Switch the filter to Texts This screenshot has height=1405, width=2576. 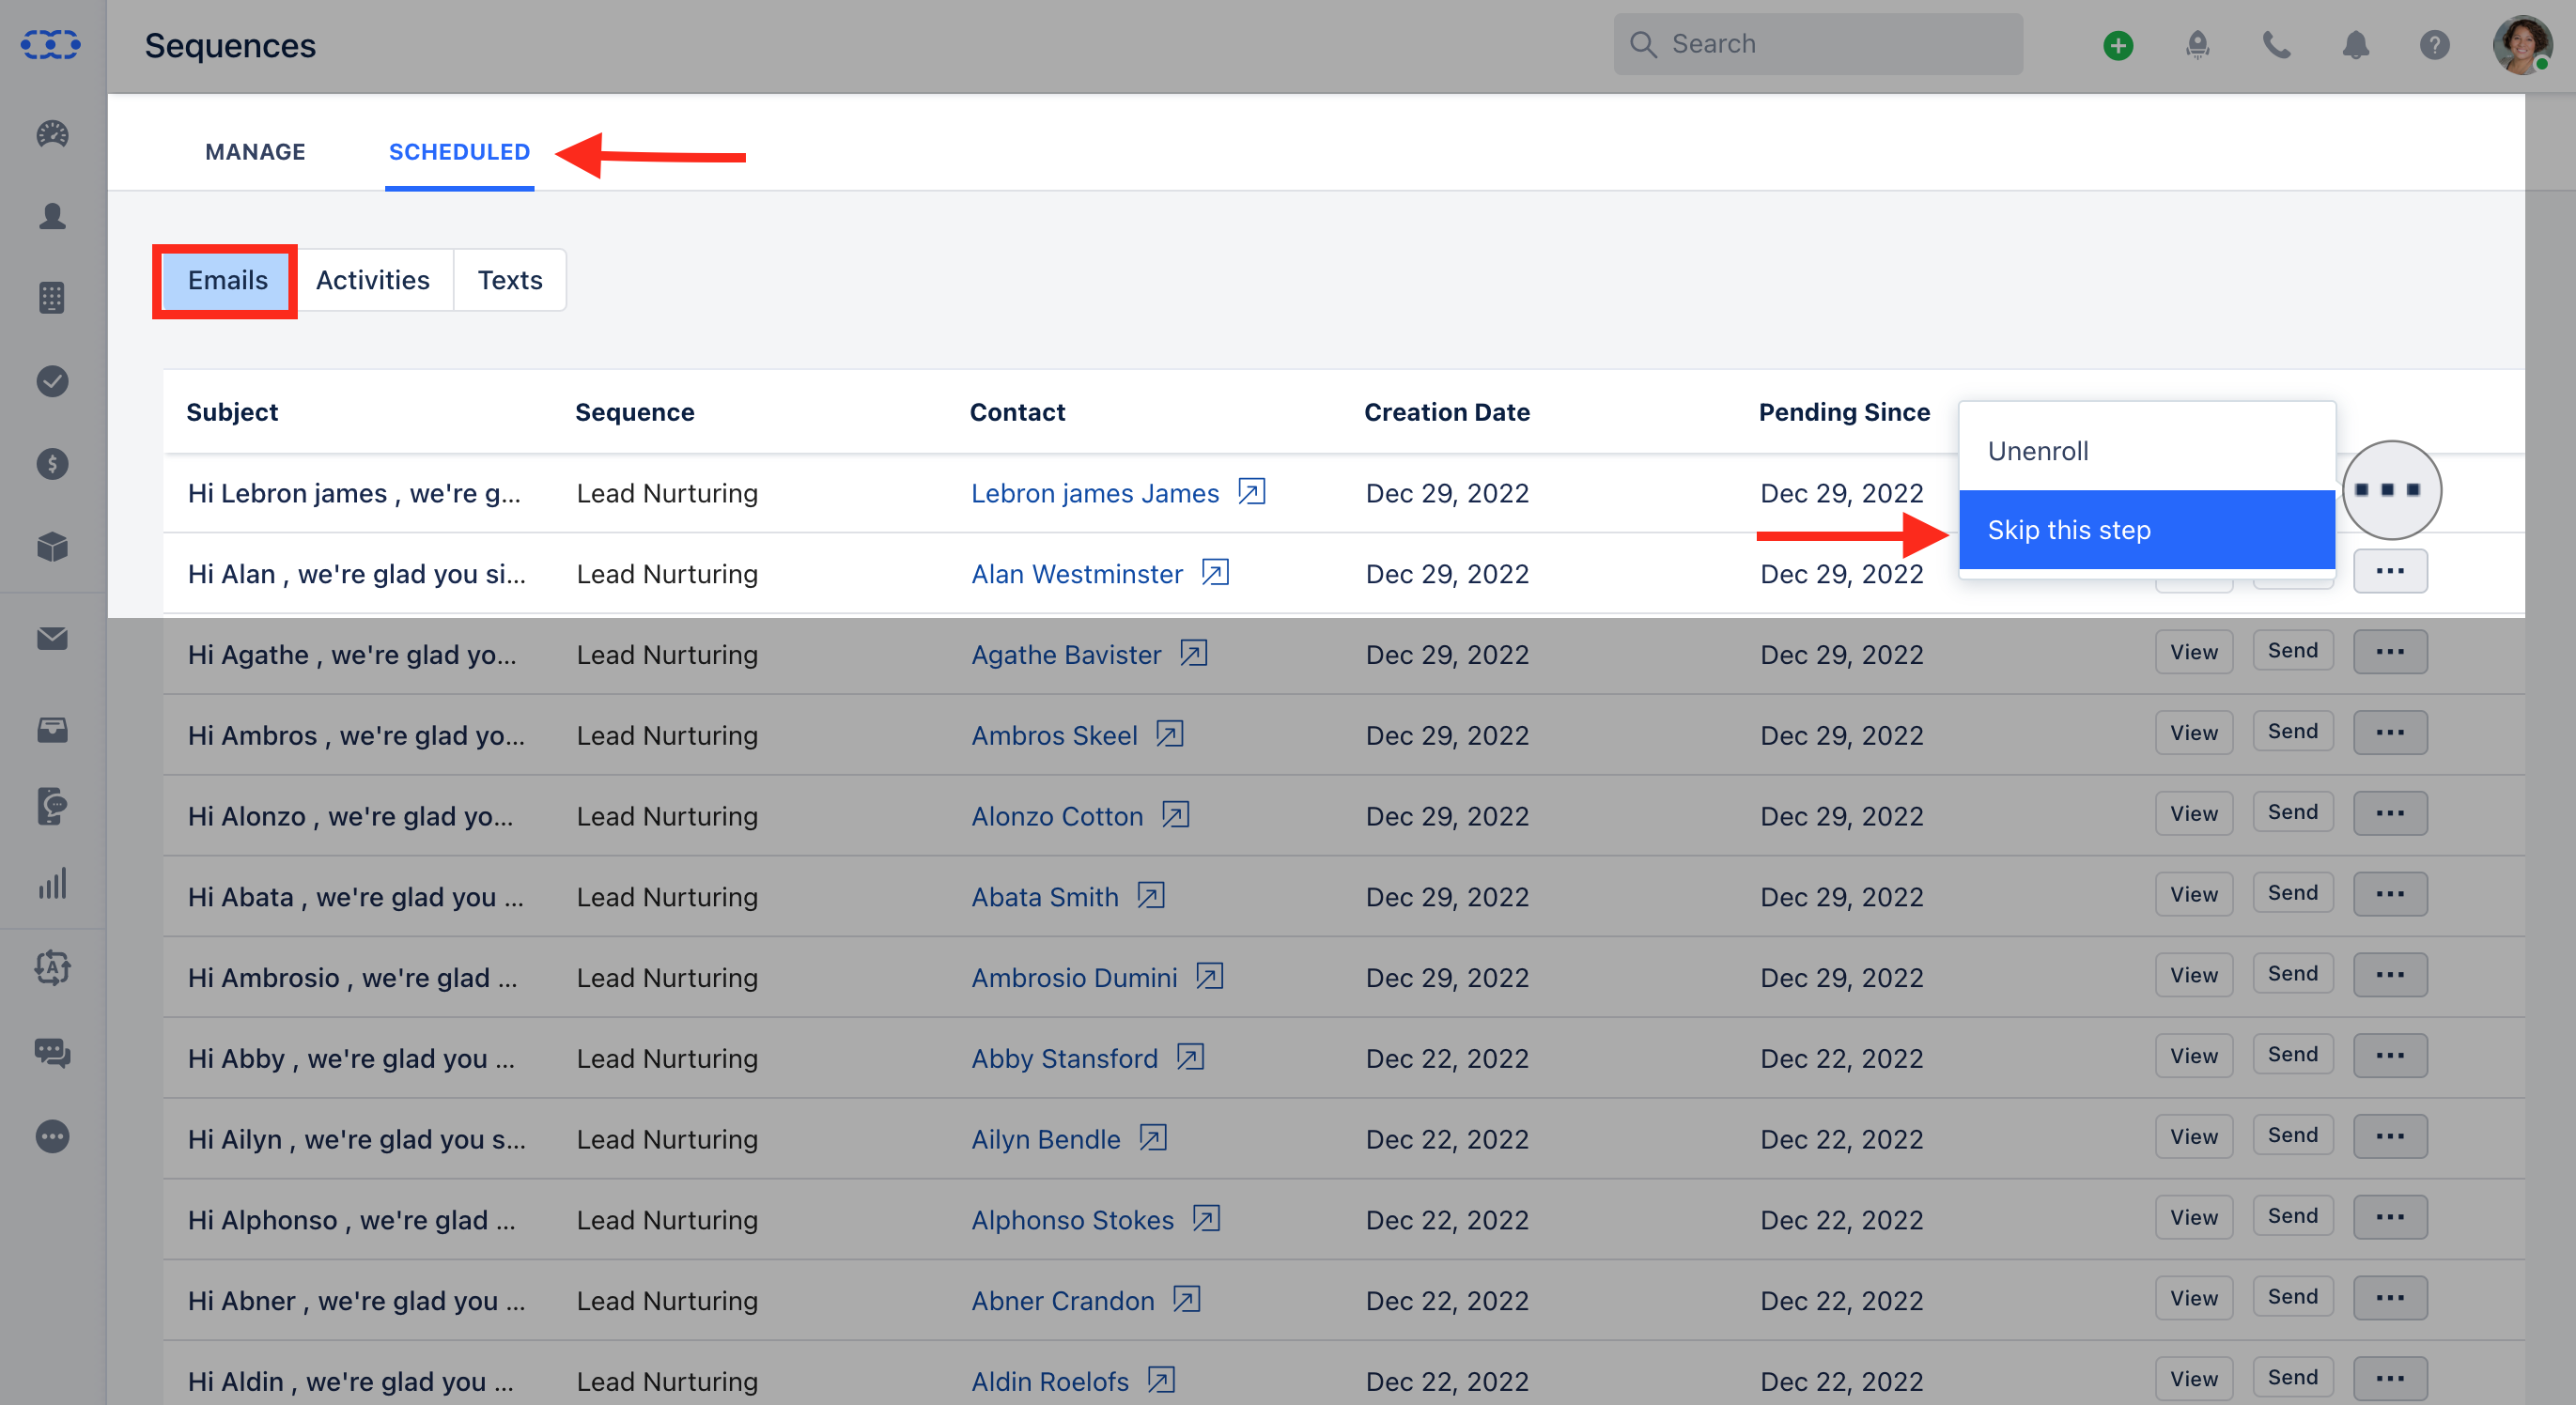point(509,280)
